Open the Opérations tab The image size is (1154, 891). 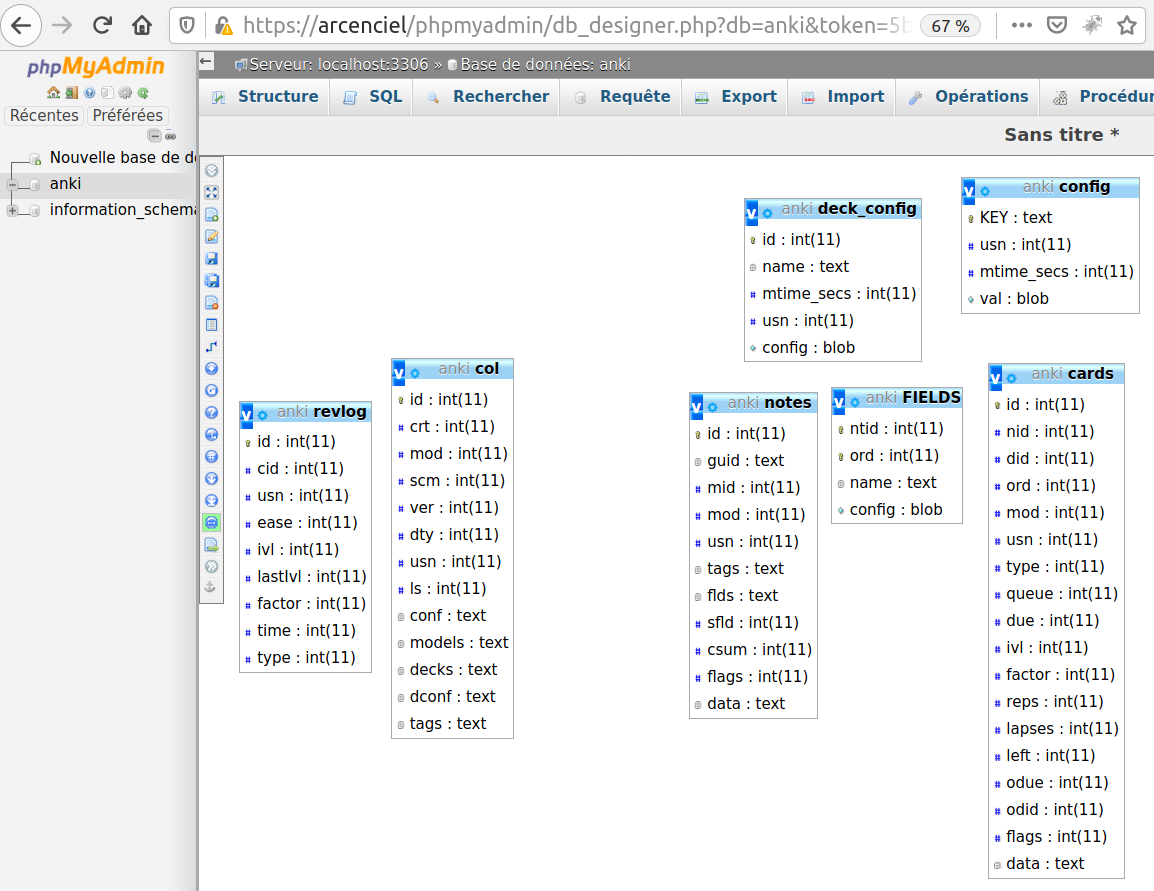click(x=969, y=97)
